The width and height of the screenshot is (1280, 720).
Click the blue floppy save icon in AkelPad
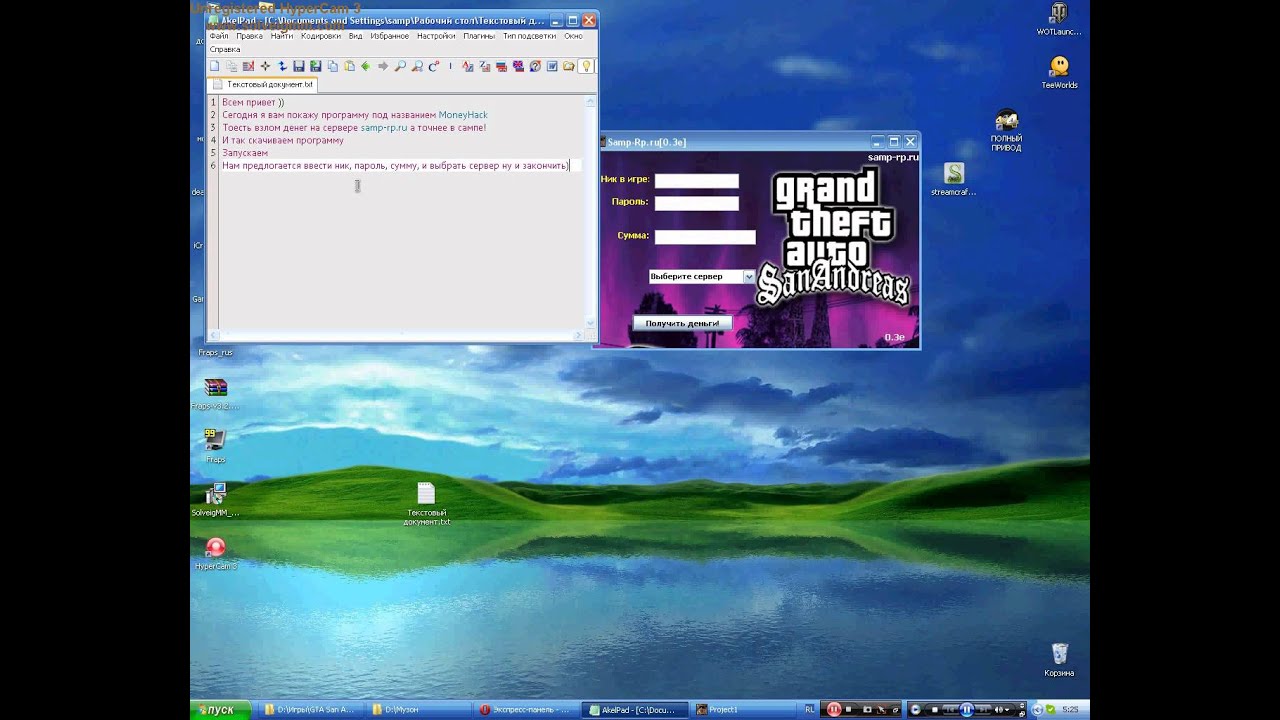tap(299, 66)
